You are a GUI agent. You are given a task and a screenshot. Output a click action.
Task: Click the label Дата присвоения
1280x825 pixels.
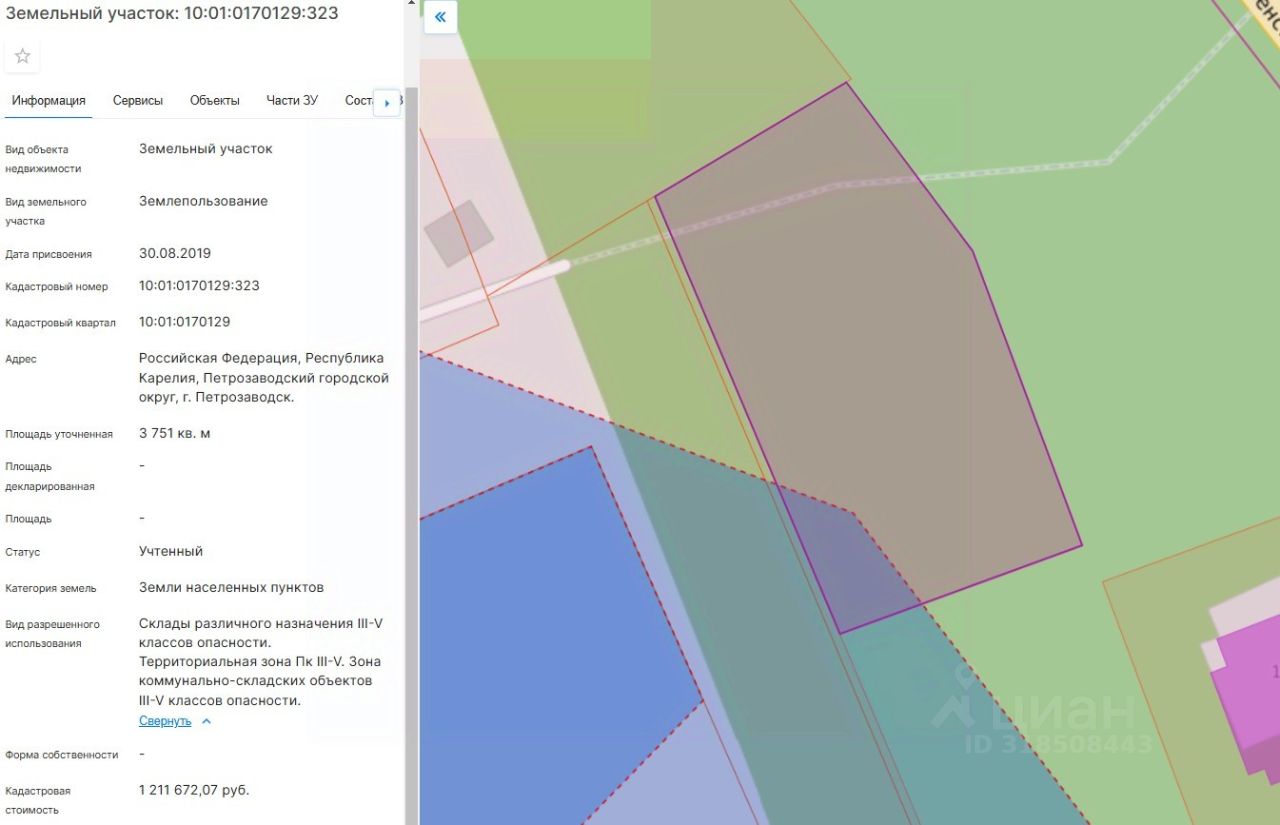(x=48, y=255)
